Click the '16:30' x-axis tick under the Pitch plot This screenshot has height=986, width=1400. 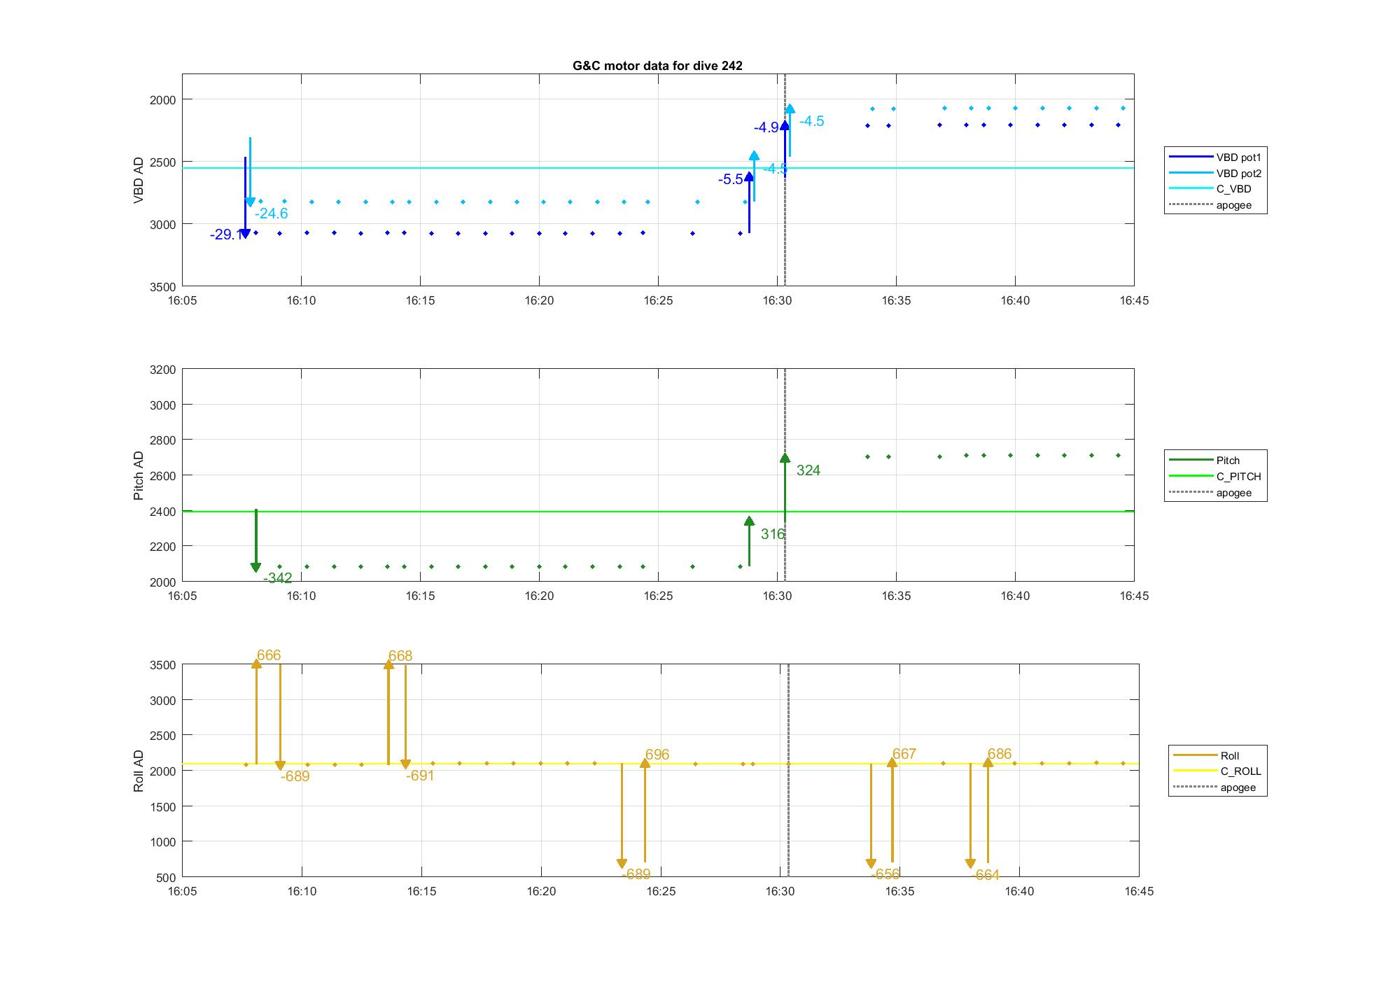pos(777,595)
